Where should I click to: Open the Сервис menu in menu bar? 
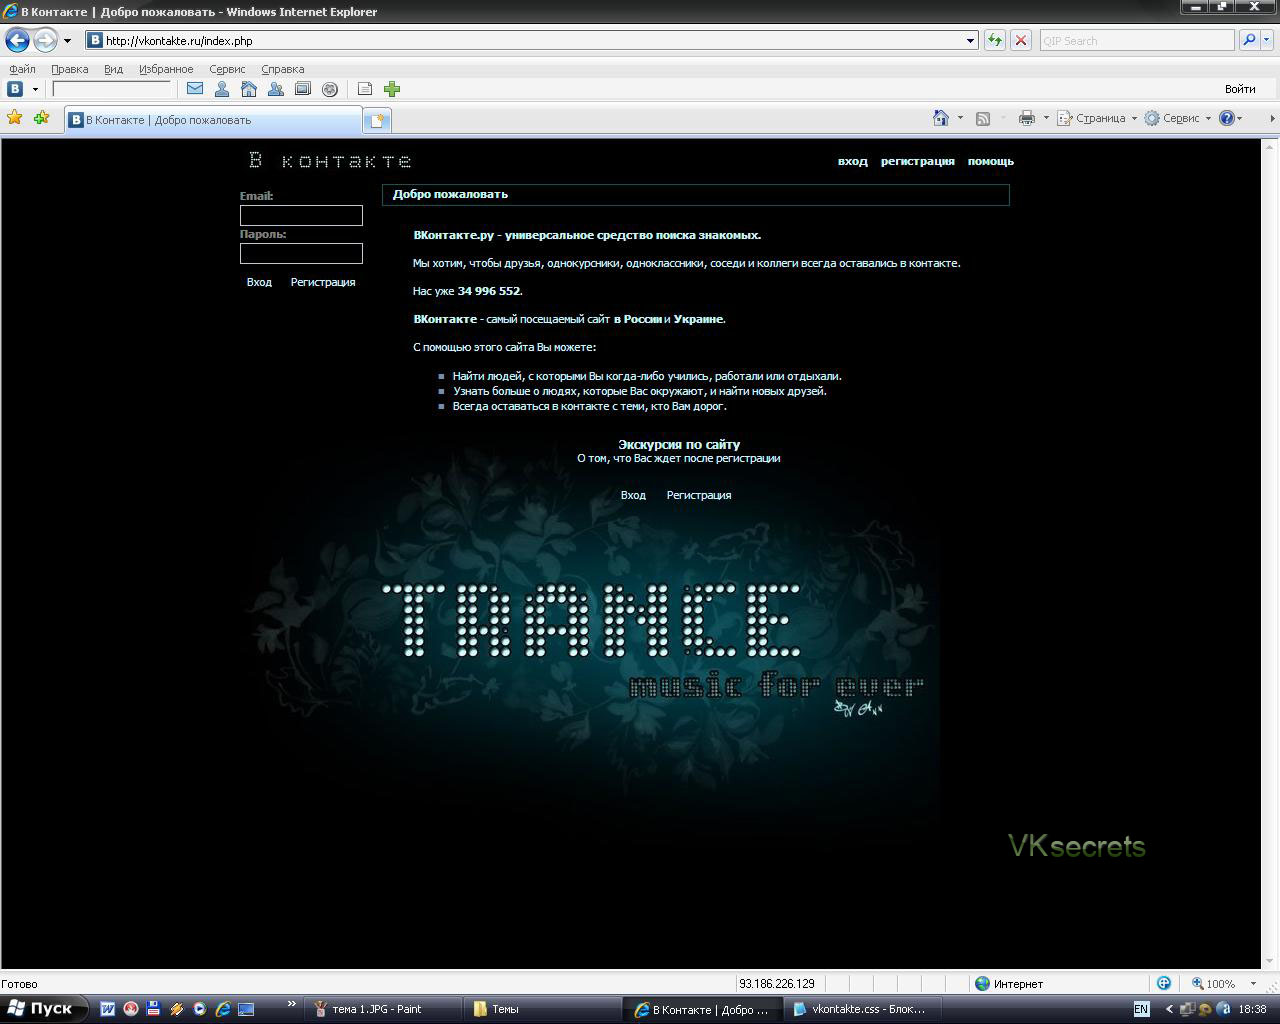(227, 69)
